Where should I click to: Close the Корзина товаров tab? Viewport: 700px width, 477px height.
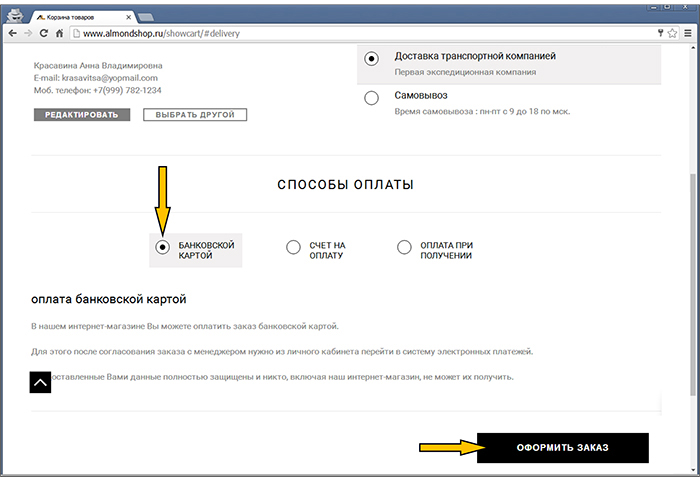tap(129, 17)
